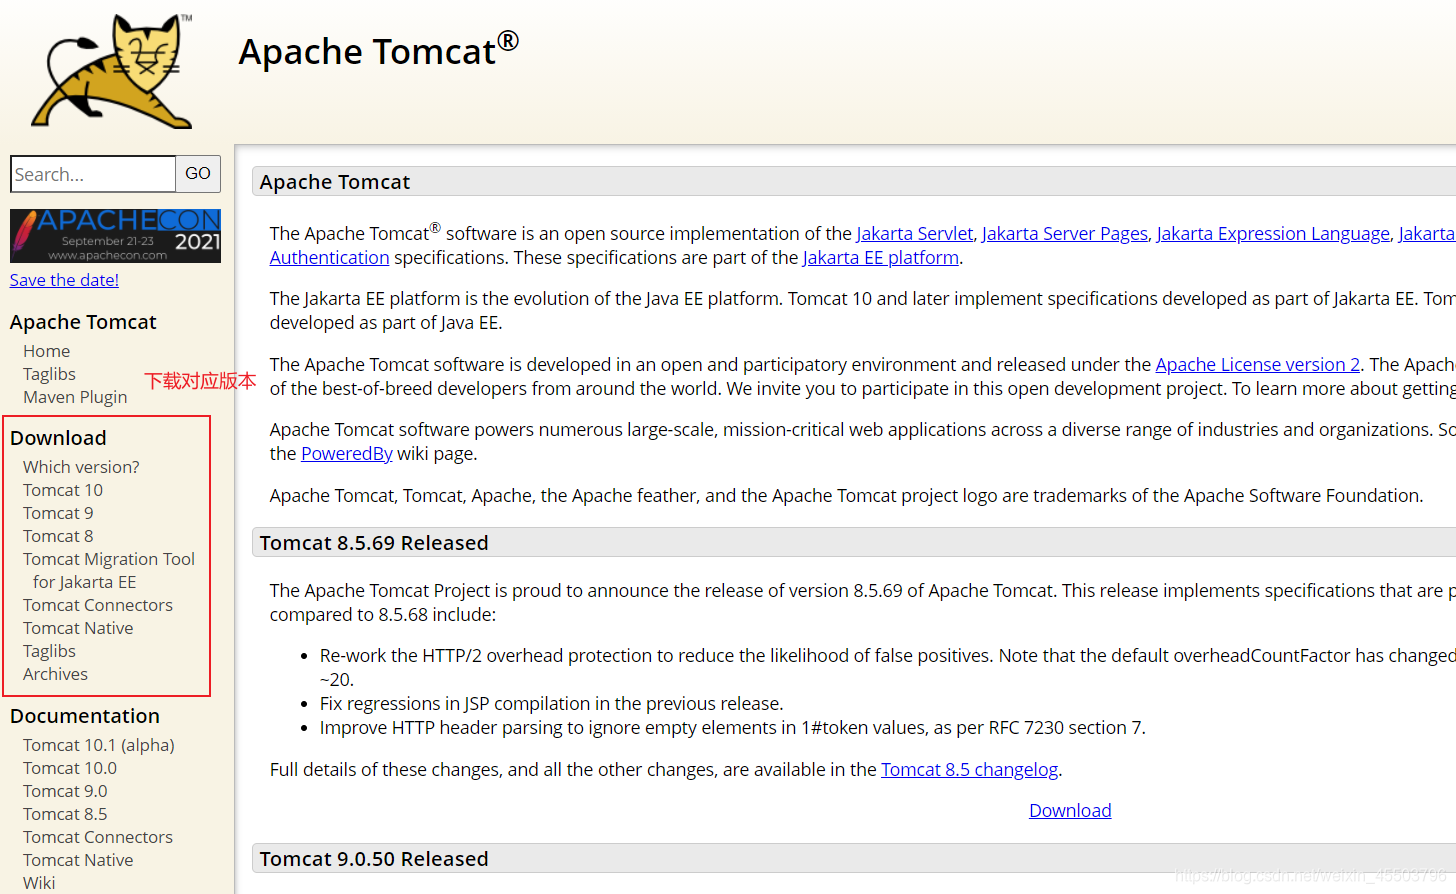Open Tomcat Native under Documentation
The width and height of the screenshot is (1456, 894).
point(78,860)
